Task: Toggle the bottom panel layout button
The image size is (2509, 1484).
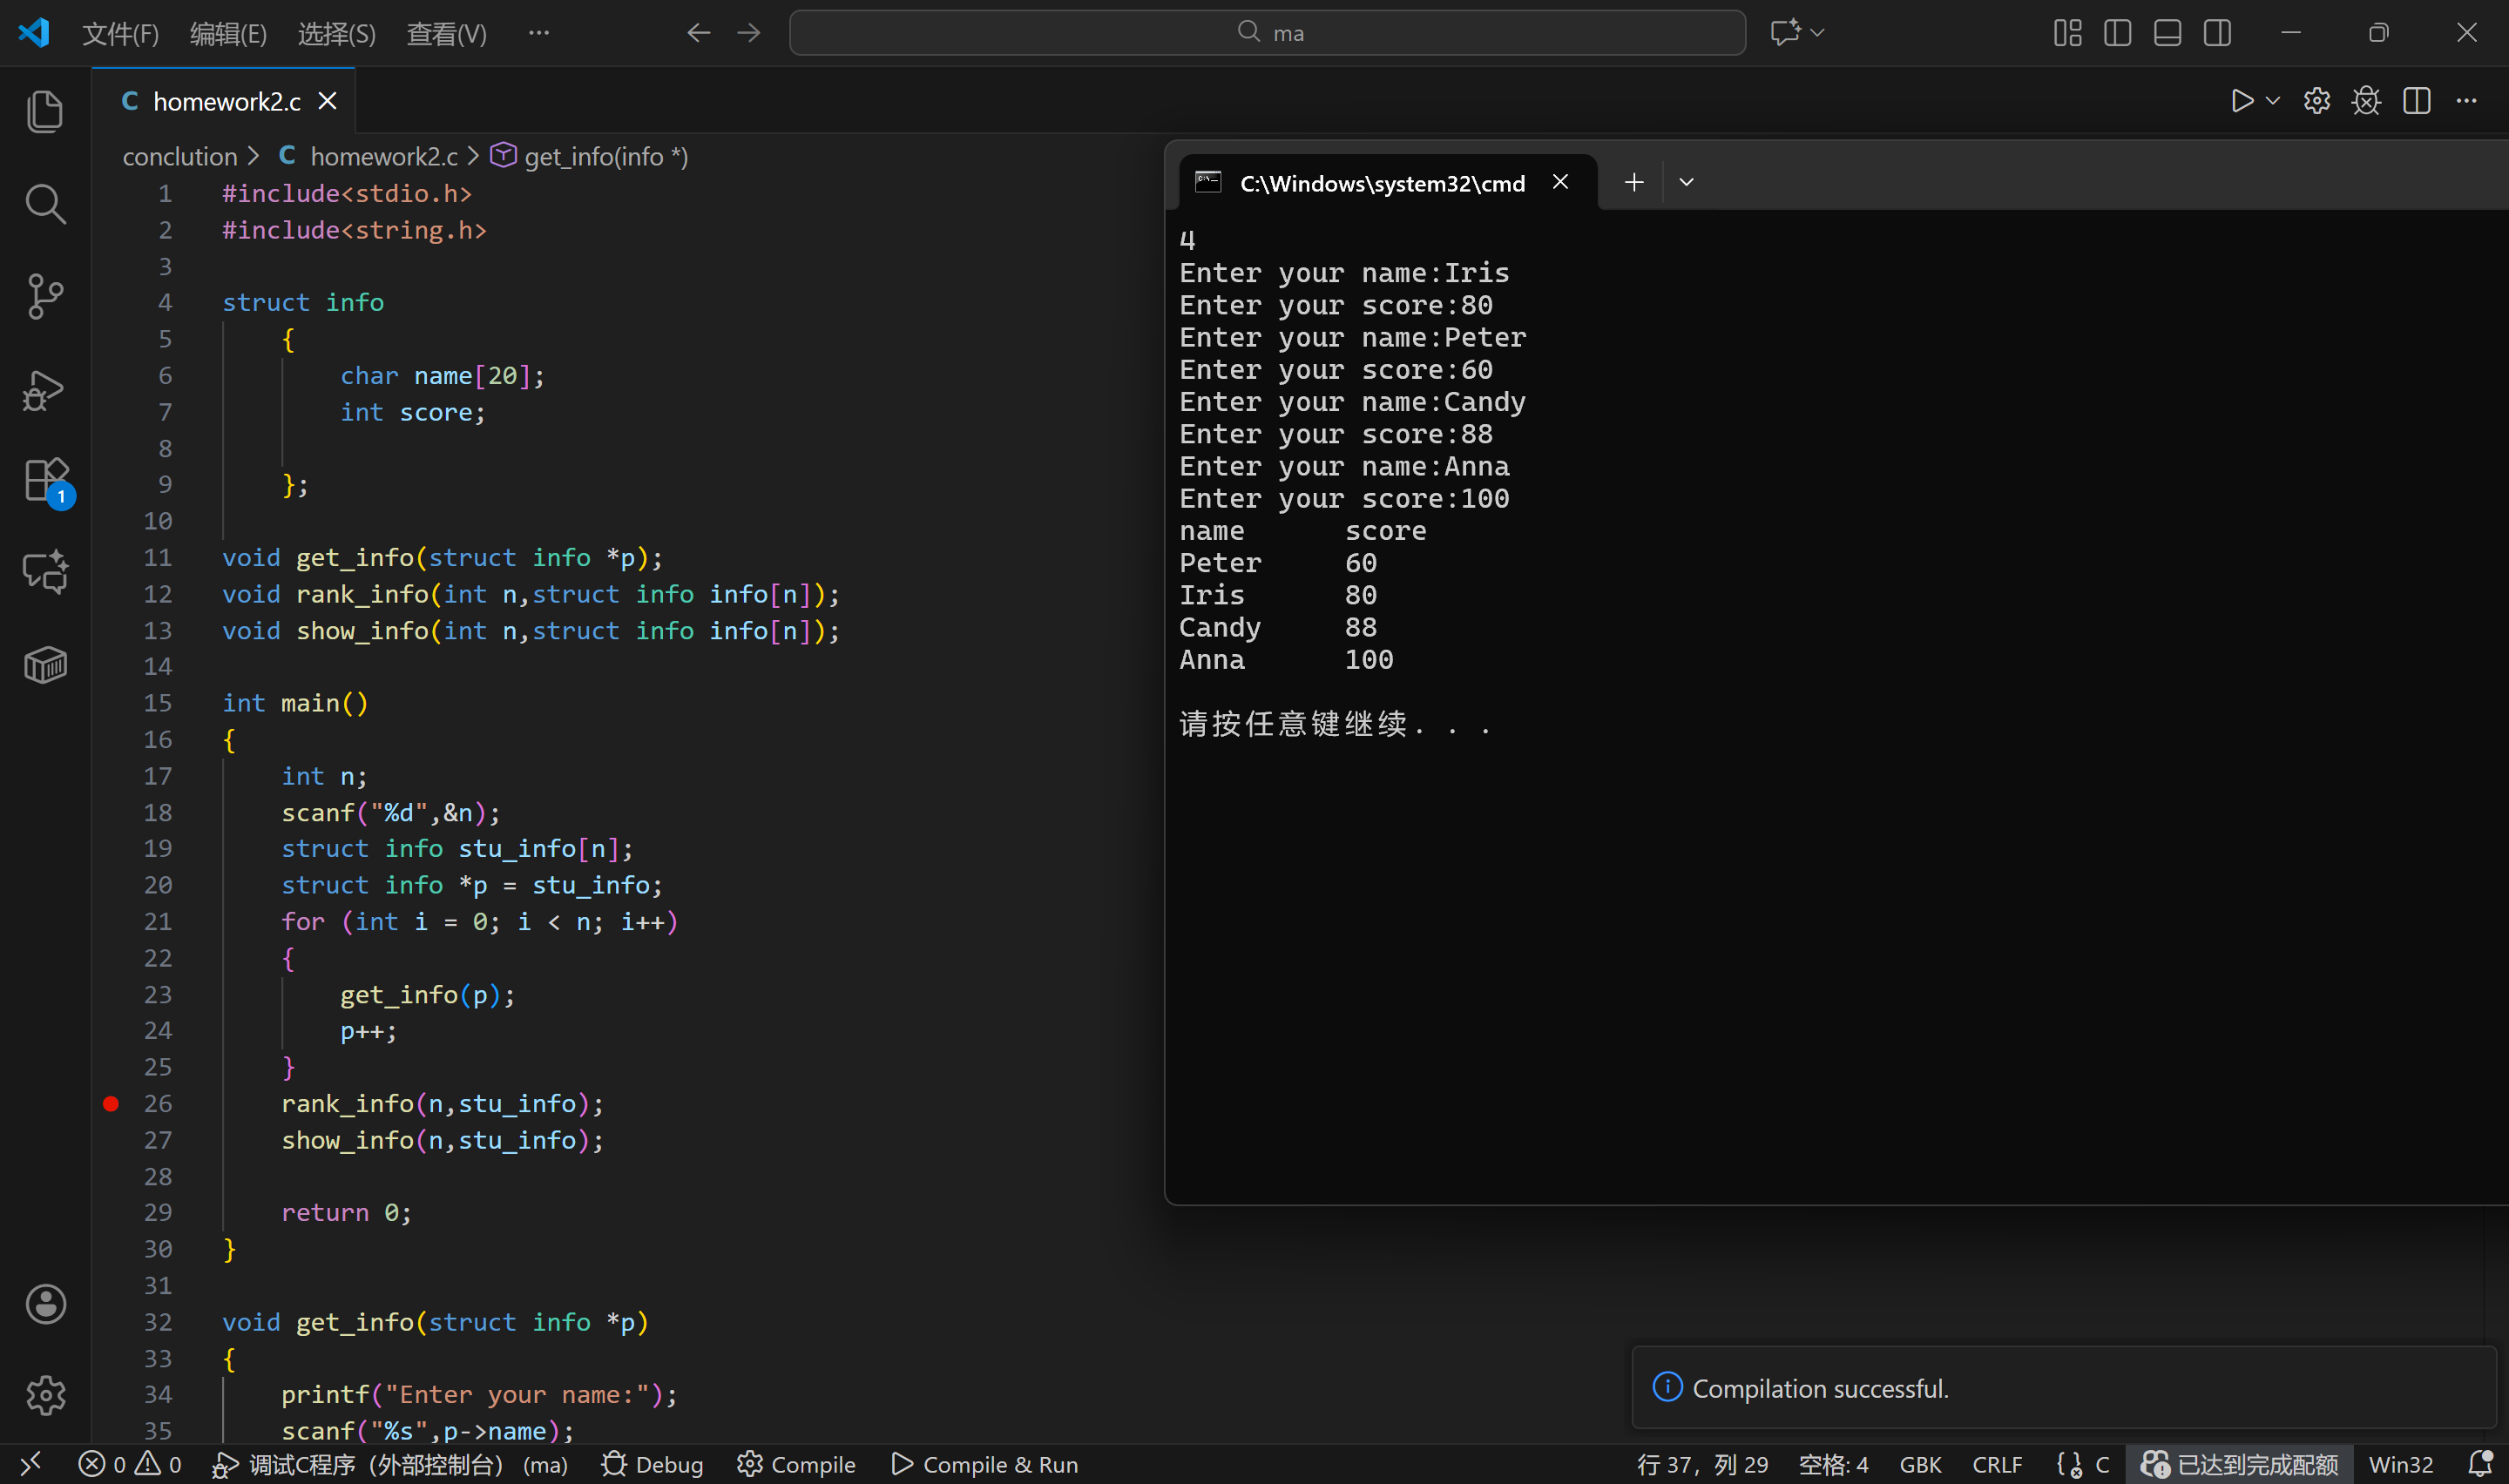Action: 2167,33
